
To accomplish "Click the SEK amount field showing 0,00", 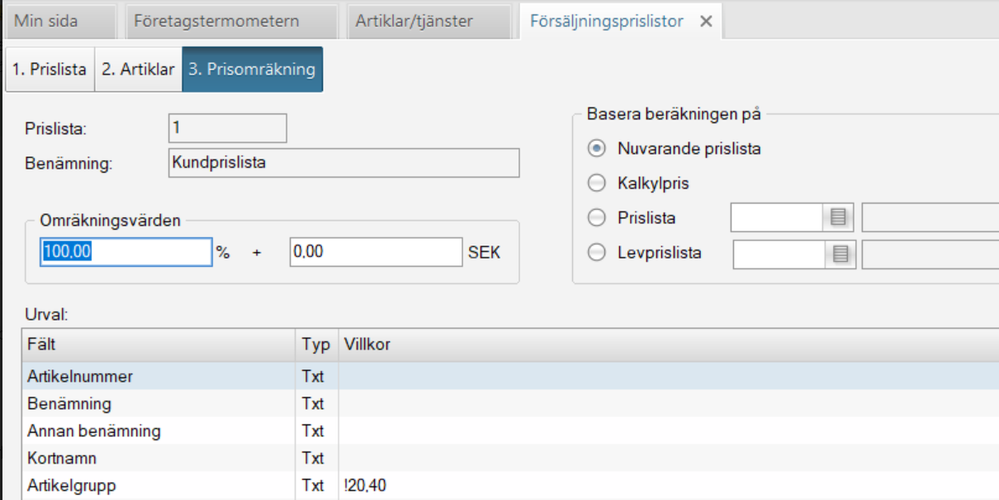I will point(375,253).
